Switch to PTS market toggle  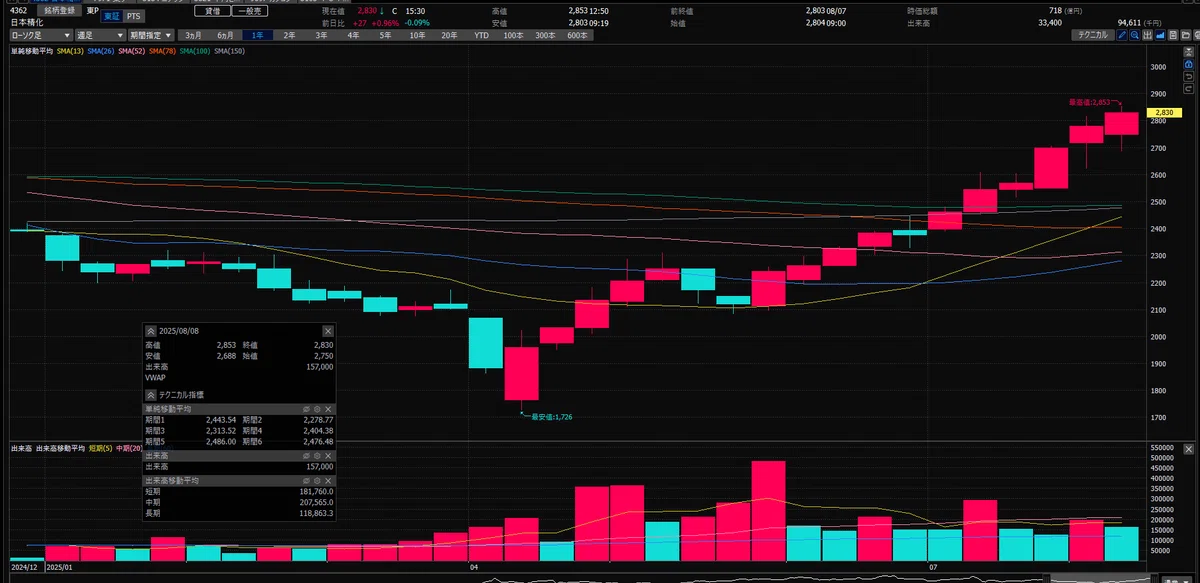point(133,16)
